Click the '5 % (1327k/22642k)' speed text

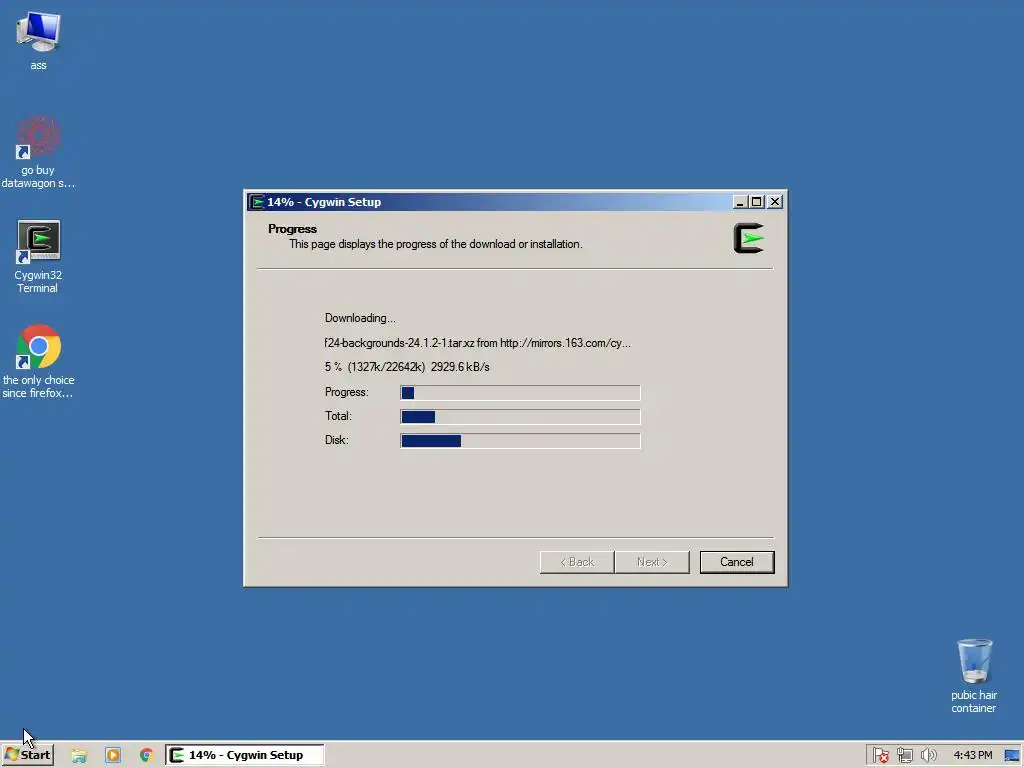[x=407, y=367]
